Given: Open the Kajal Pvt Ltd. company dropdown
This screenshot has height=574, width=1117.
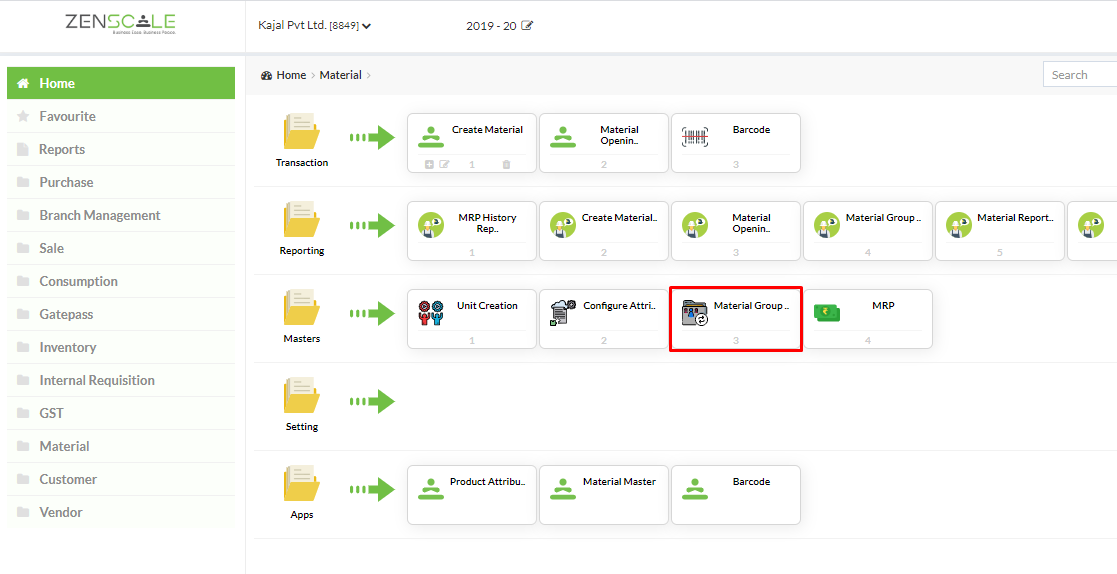Looking at the screenshot, I should coord(315,26).
